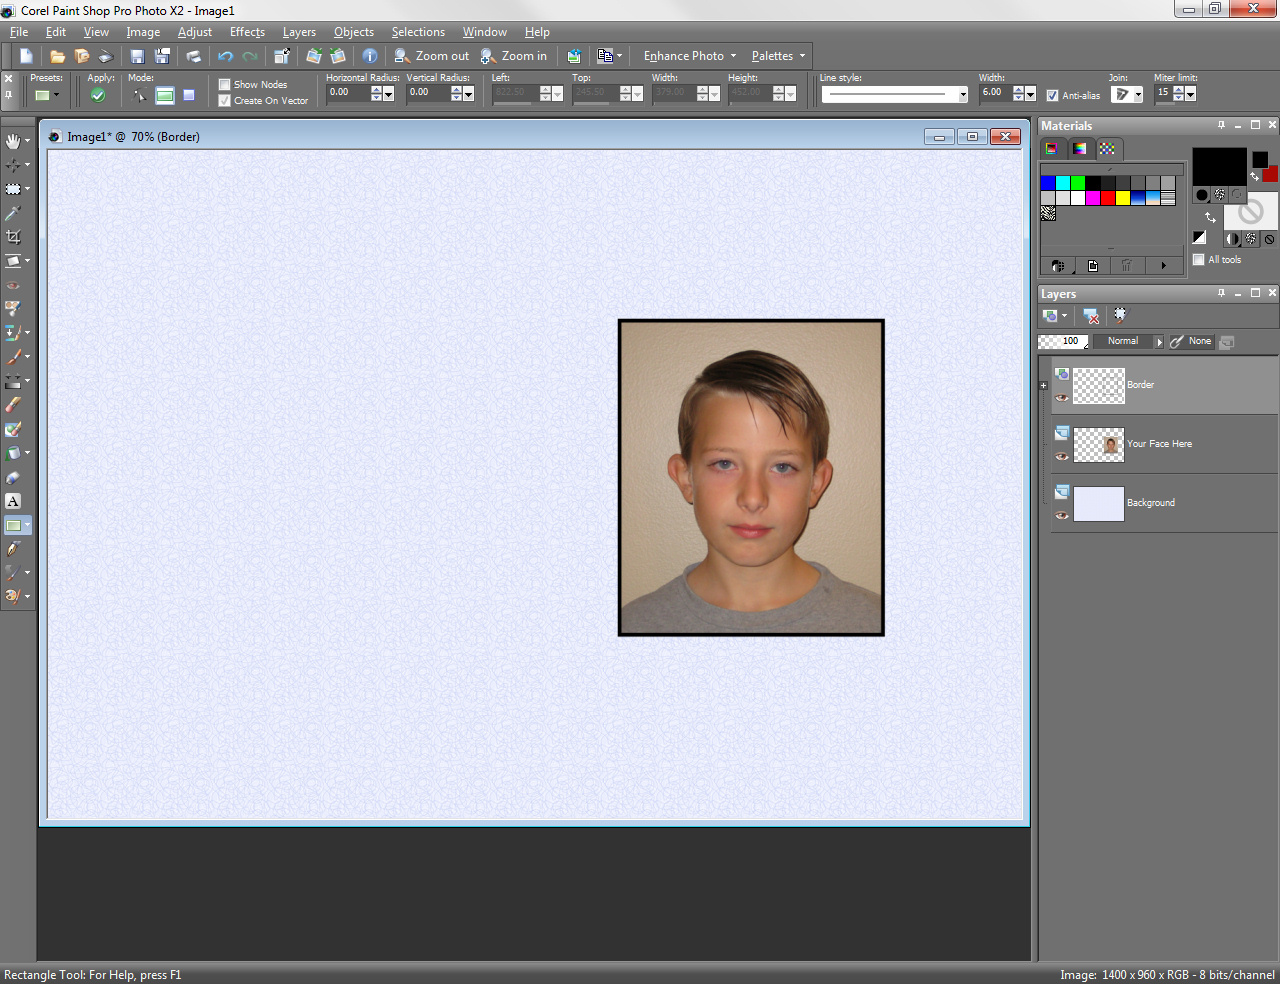
Task: Enable the Show Nodes checkbox
Action: point(224,85)
